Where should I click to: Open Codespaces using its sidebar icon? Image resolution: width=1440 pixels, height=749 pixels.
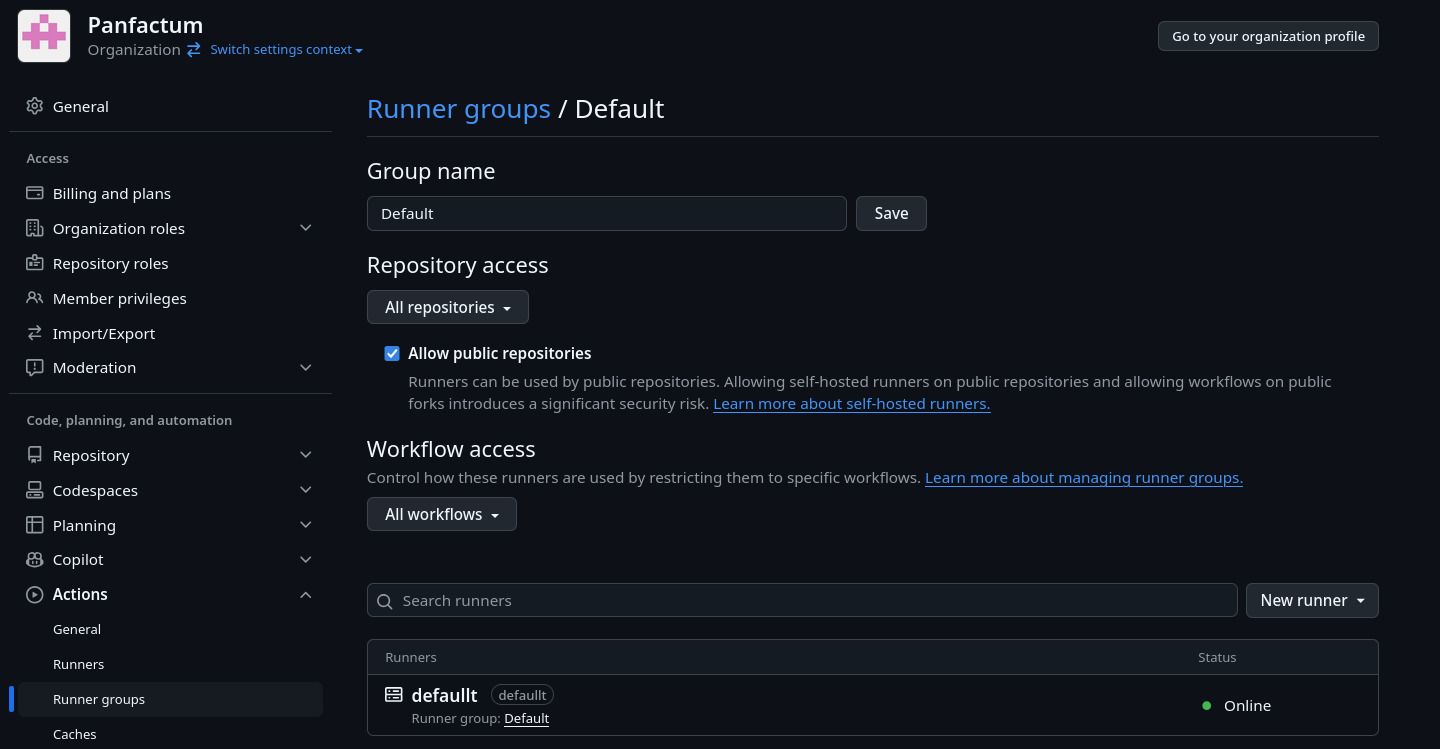click(35, 490)
